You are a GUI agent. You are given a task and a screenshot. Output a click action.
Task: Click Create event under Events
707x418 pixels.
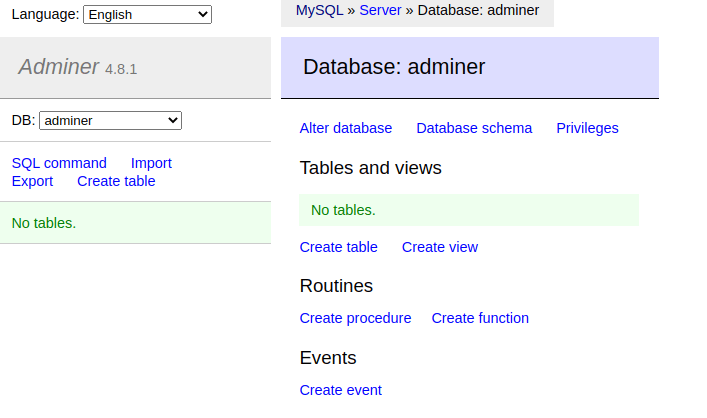pyautogui.click(x=341, y=390)
